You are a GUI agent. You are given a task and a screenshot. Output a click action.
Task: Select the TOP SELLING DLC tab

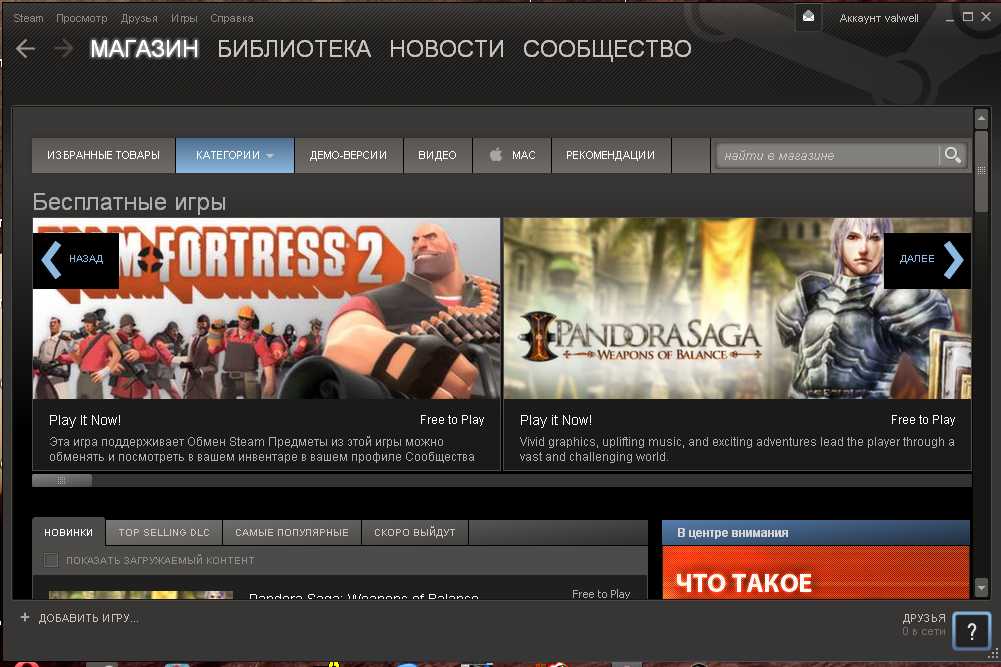tap(164, 532)
